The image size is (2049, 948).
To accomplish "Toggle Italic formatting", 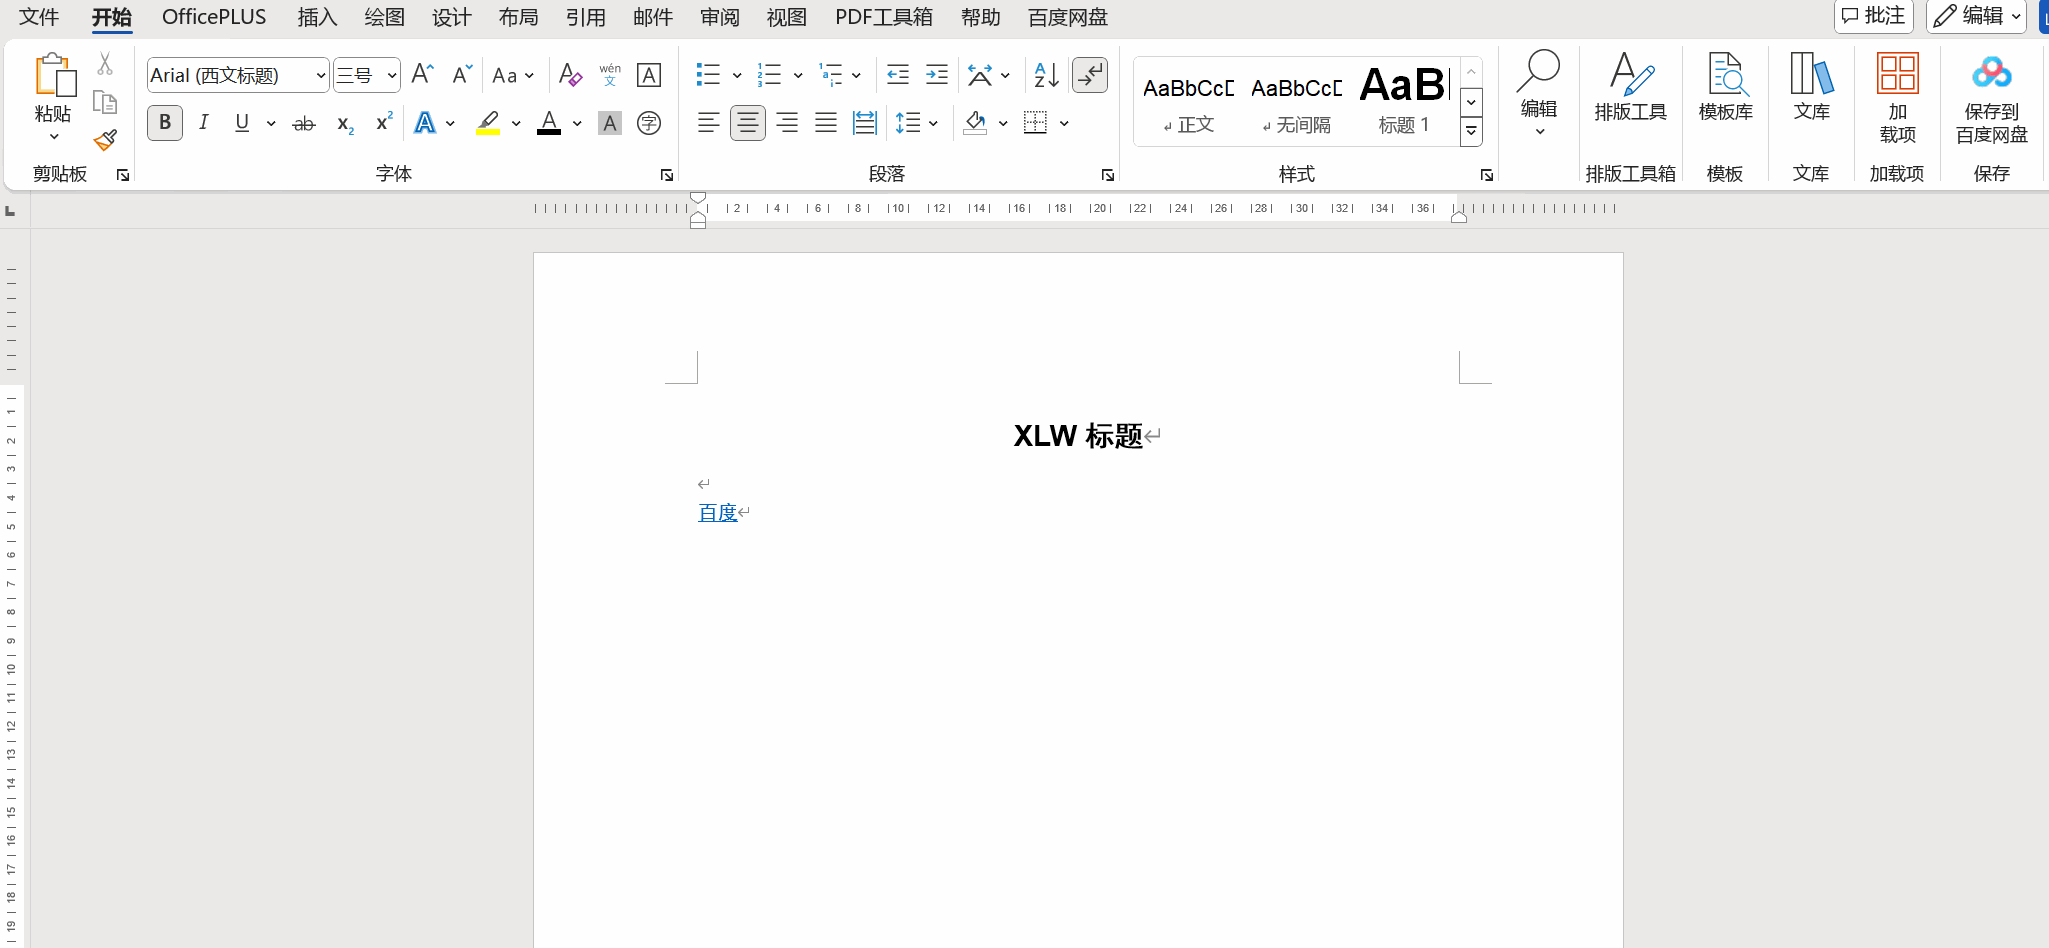I will pyautogui.click(x=204, y=123).
